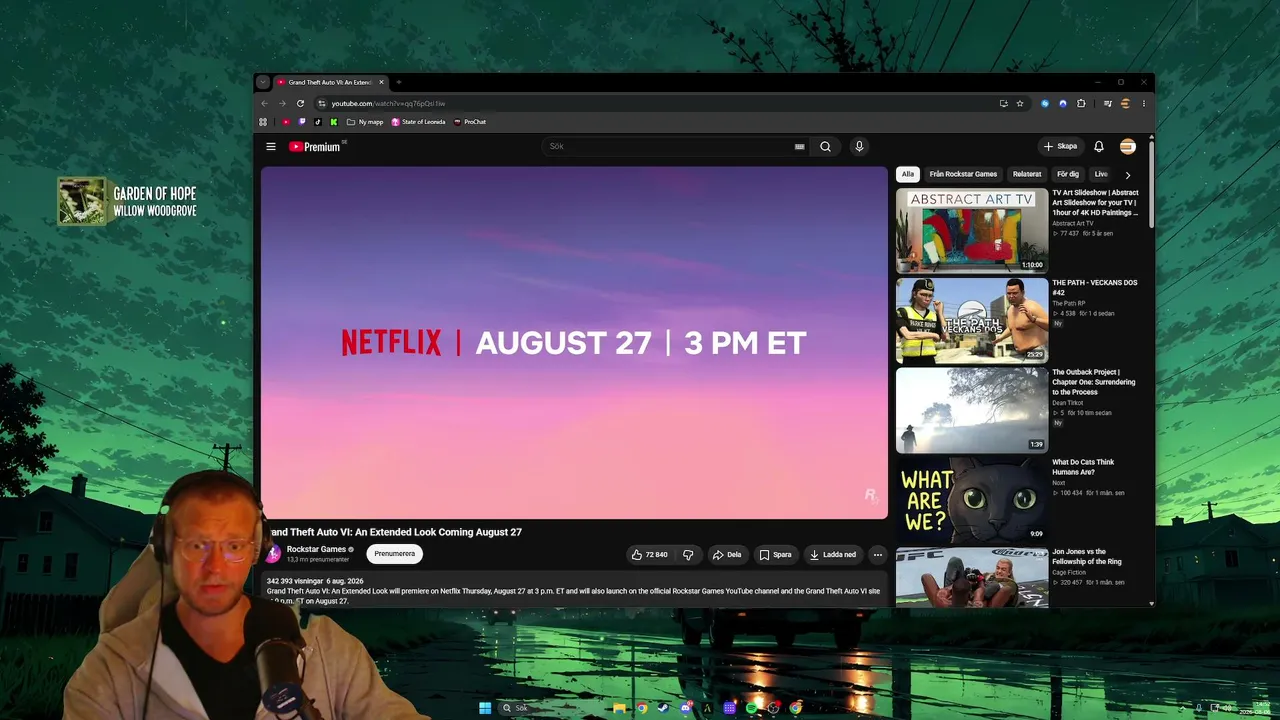Image resolution: width=1280 pixels, height=720 pixels.
Task: Open the 'Garden of Hope' desktop widget
Action: coord(127,201)
